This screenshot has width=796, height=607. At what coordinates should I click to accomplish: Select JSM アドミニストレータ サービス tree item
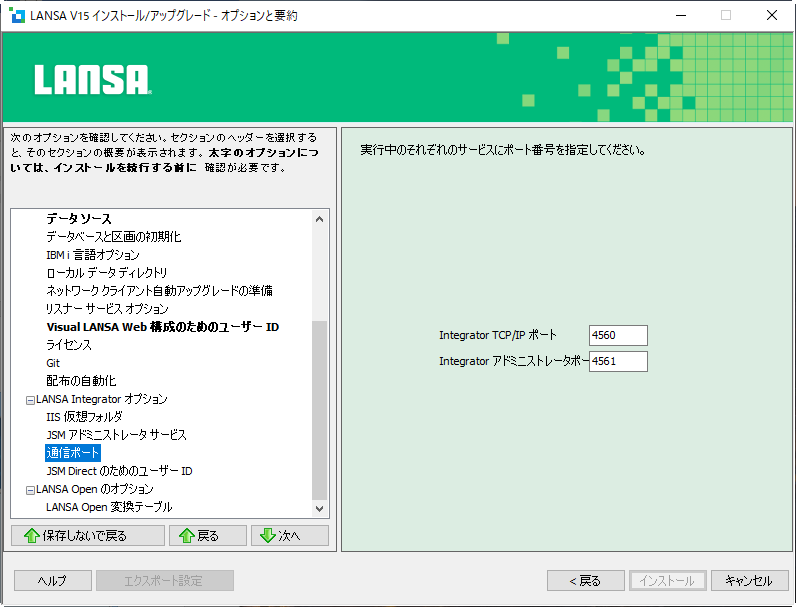coord(116,435)
